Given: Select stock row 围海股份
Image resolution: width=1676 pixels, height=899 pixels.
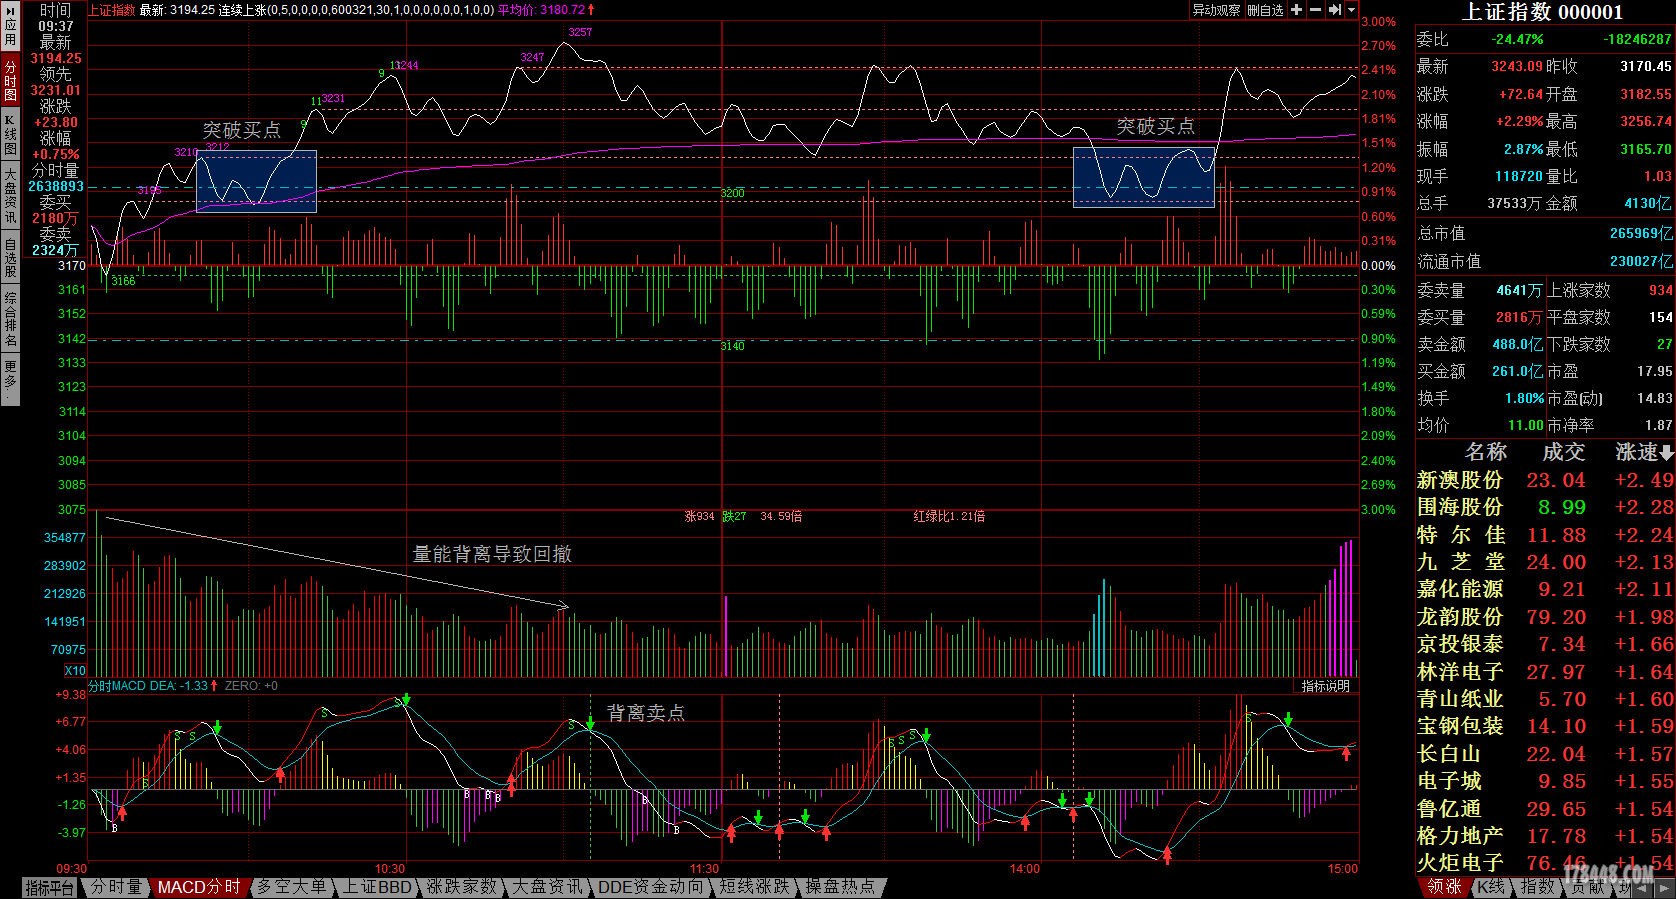Looking at the screenshot, I should click(x=1545, y=507).
